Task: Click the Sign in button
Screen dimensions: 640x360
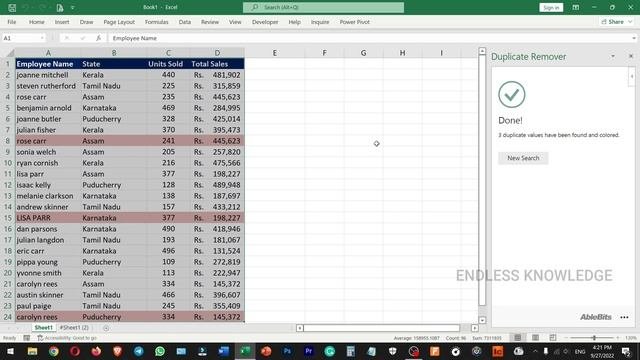Action: coord(551,7)
